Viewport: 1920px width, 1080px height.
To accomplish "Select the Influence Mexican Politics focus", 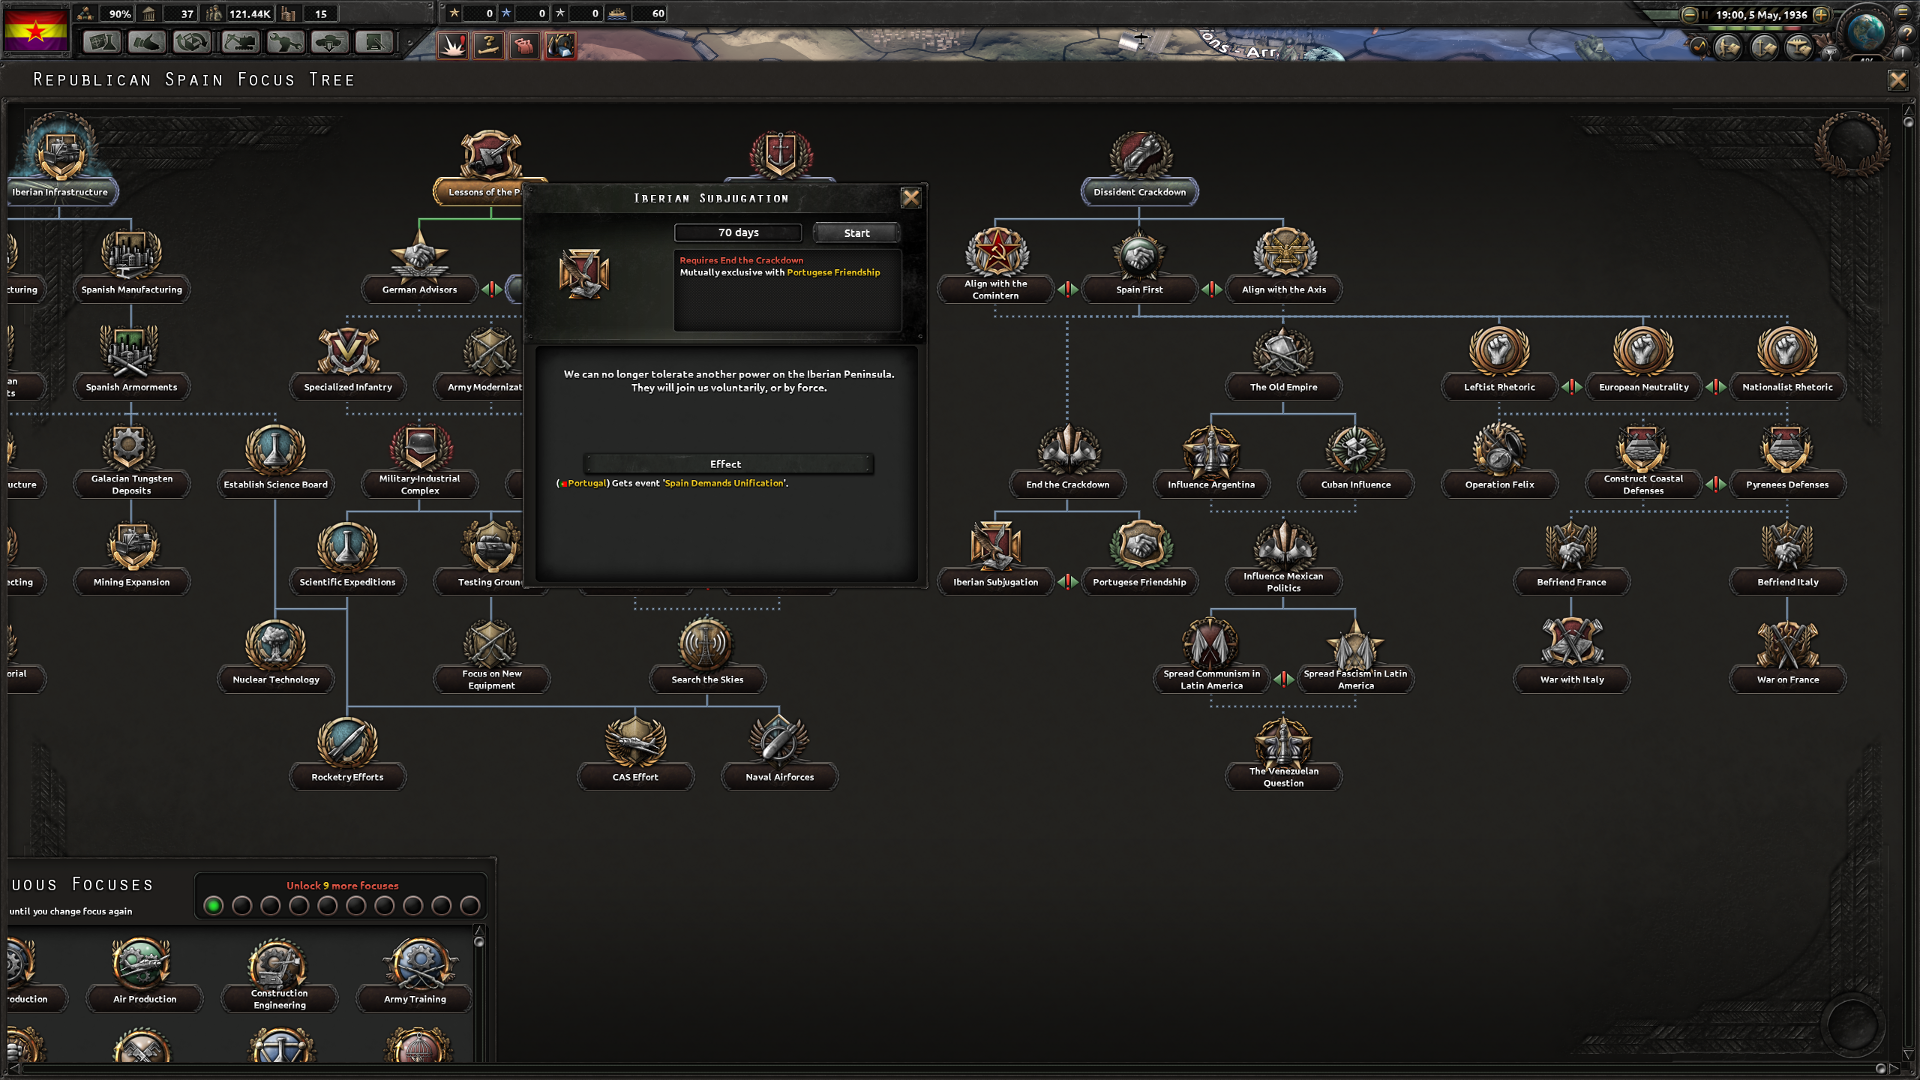I will tap(1284, 557).
